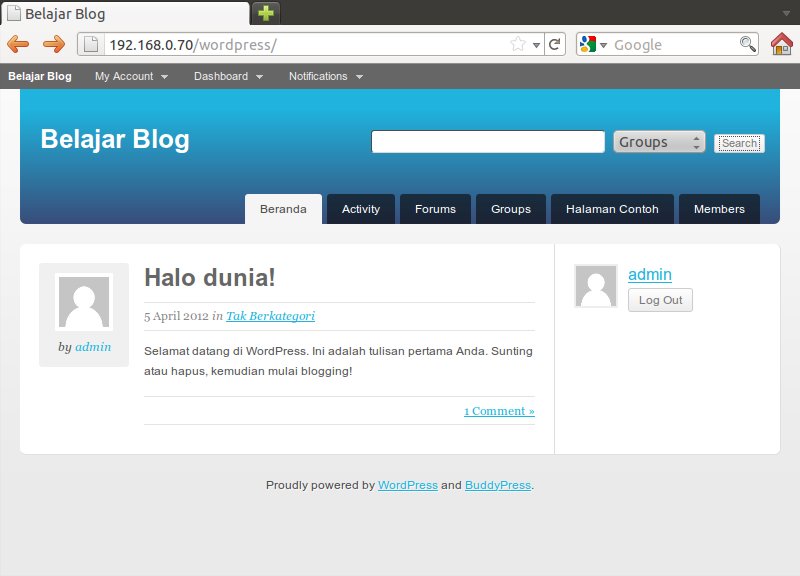Click the Google search magnifier icon
This screenshot has height=576, width=800.
[x=747, y=44]
